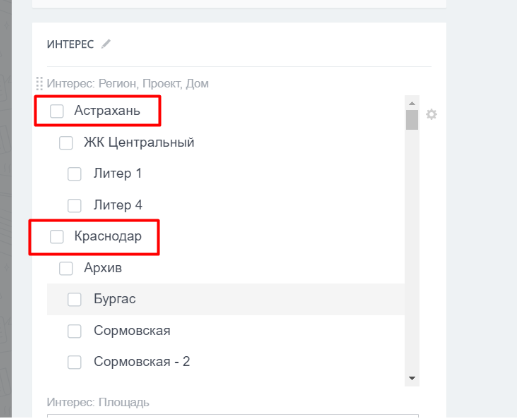
Task: Click the ЖК Центральный project label
Action: pyautogui.click(x=139, y=142)
